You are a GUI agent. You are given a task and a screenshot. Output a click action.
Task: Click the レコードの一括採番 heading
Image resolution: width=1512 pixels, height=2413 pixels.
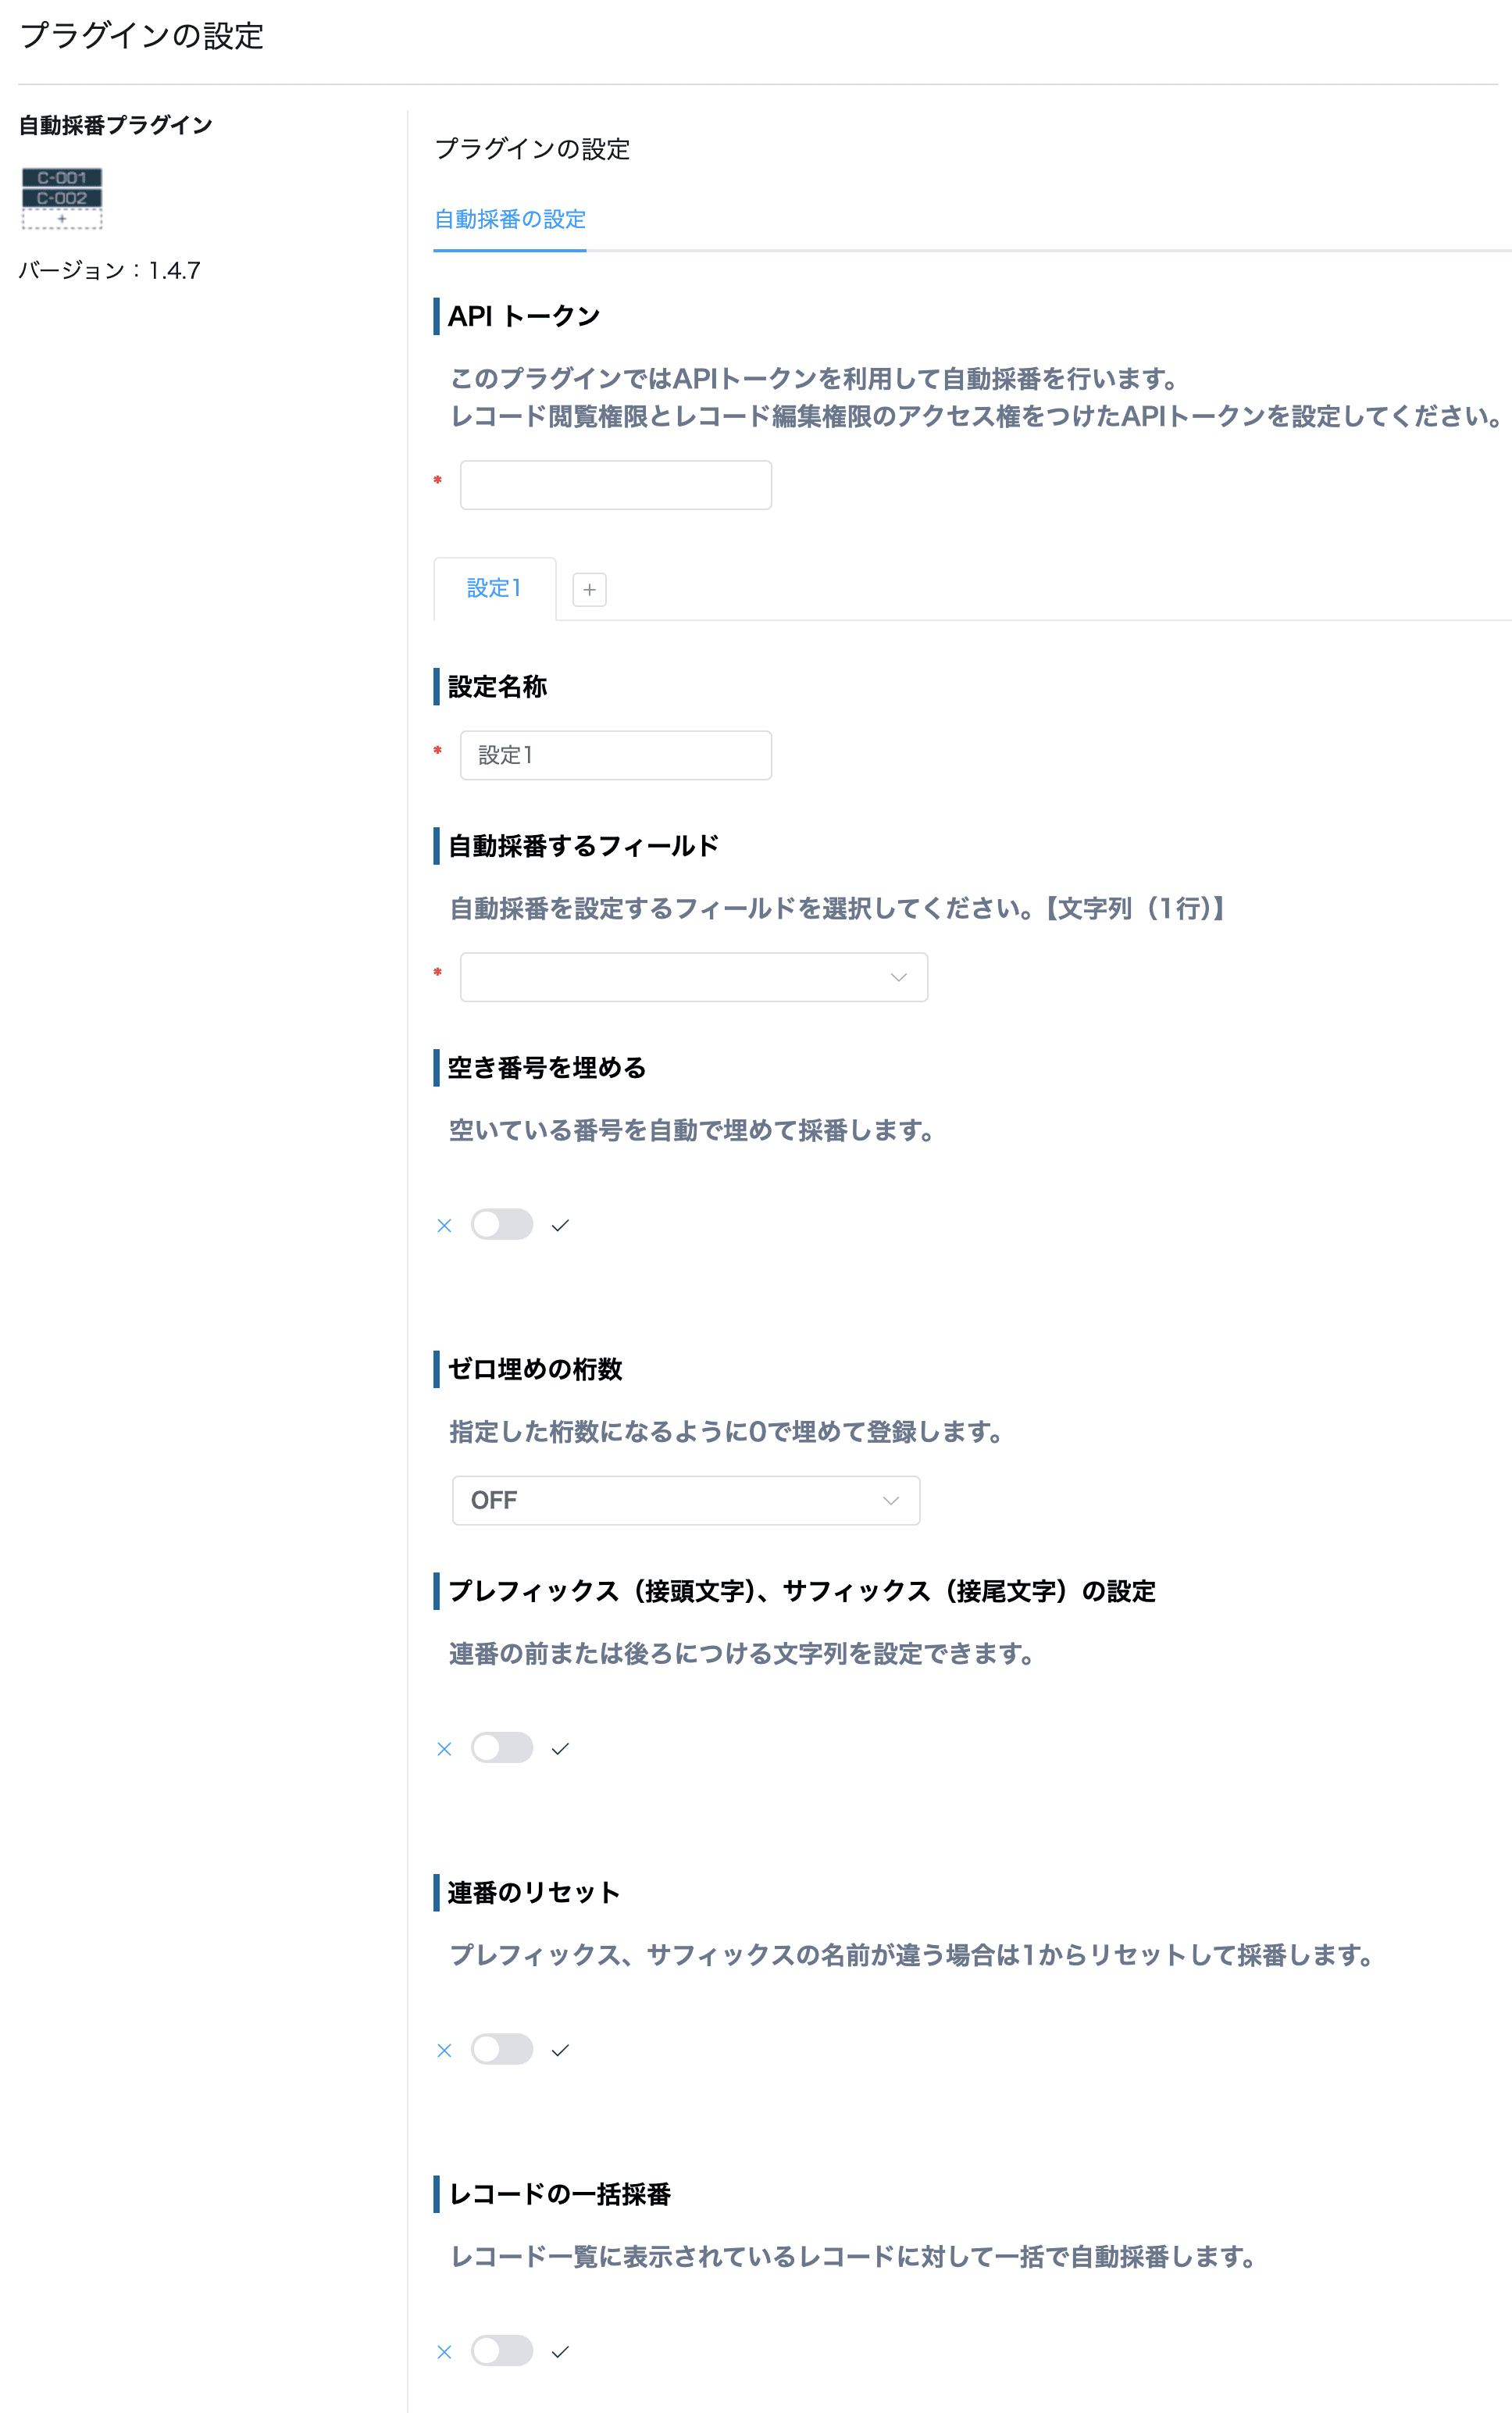click(559, 2194)
